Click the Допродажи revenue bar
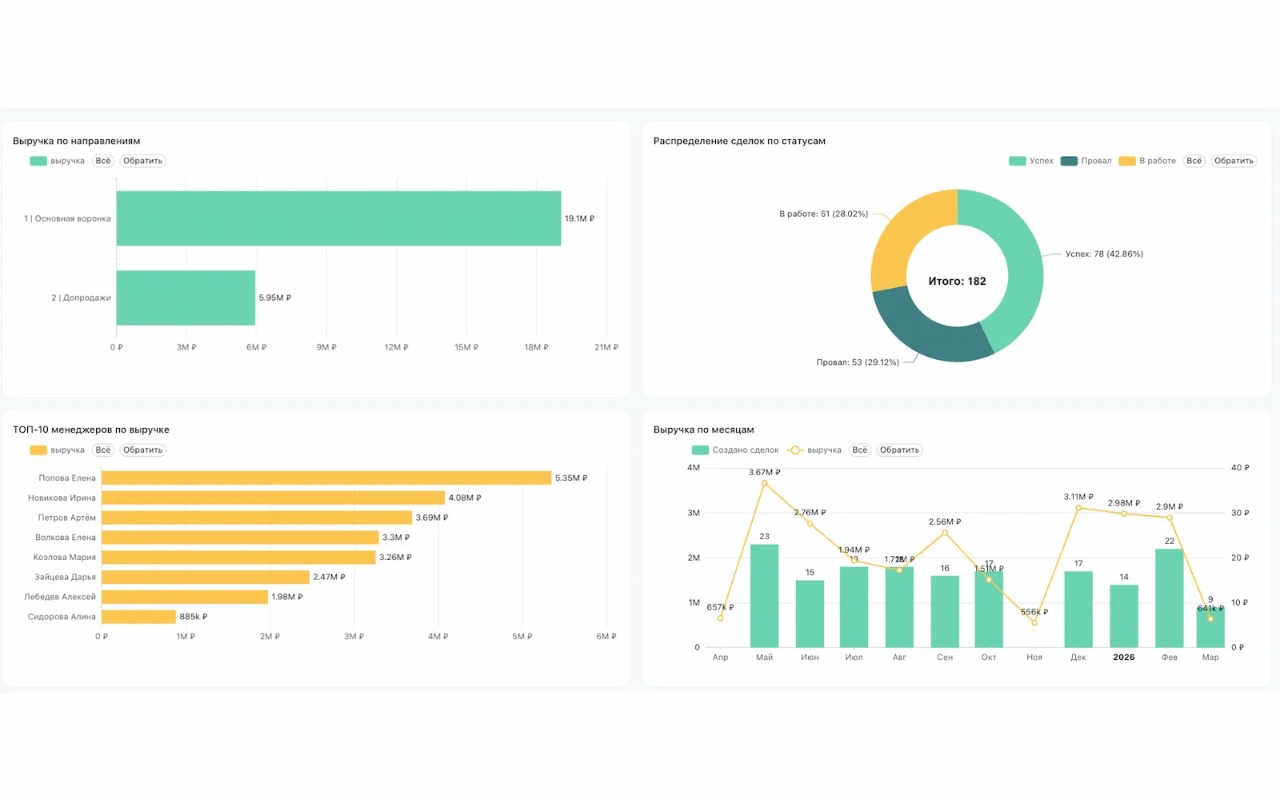This screenshot has width=1280, height=800. pyautogui.click(x=185, y=298)
